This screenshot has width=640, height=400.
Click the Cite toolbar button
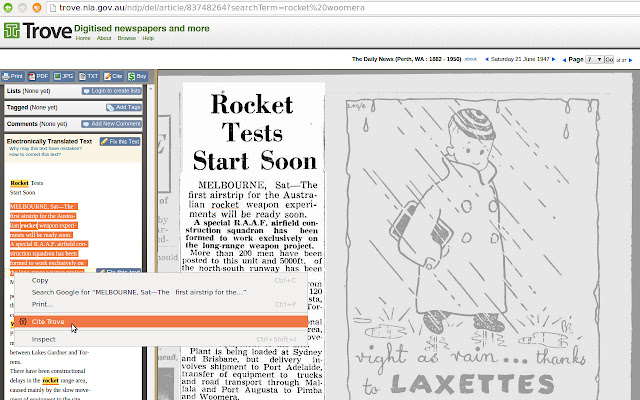[x=116, y=75]
